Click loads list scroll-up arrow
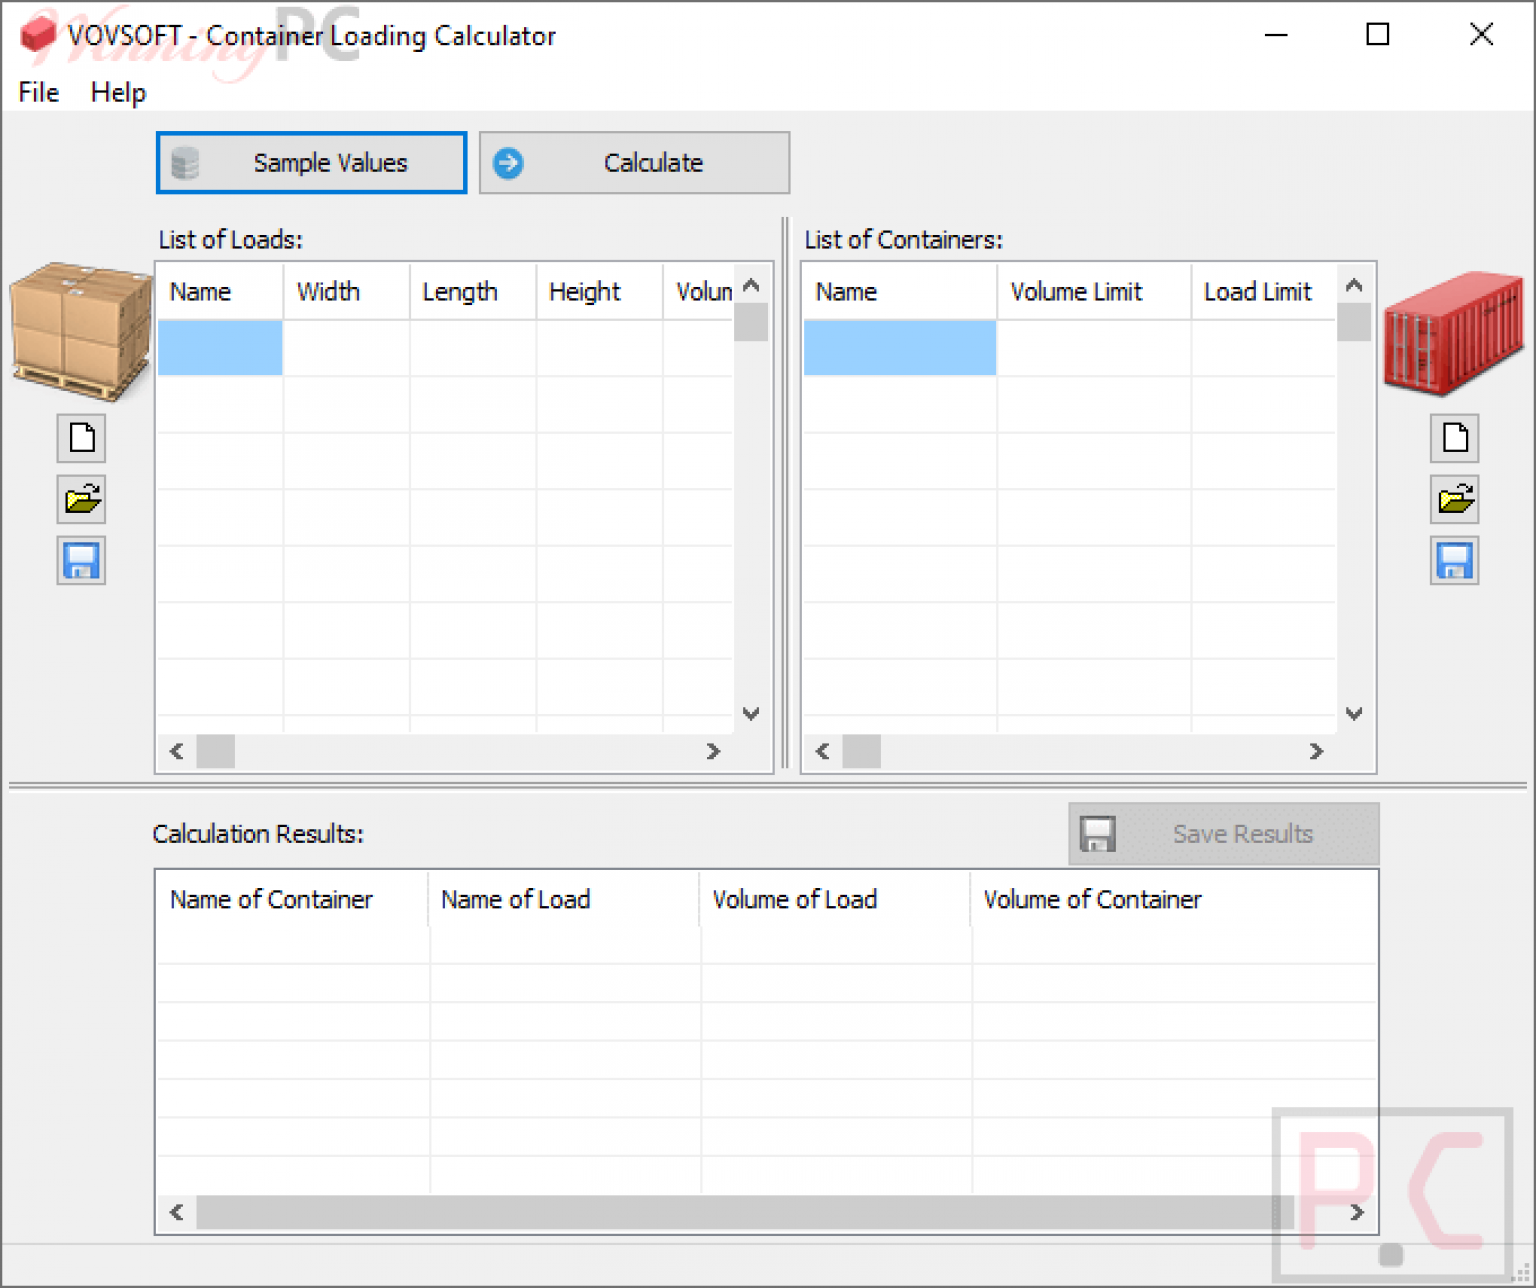 (x=751, y=285)
